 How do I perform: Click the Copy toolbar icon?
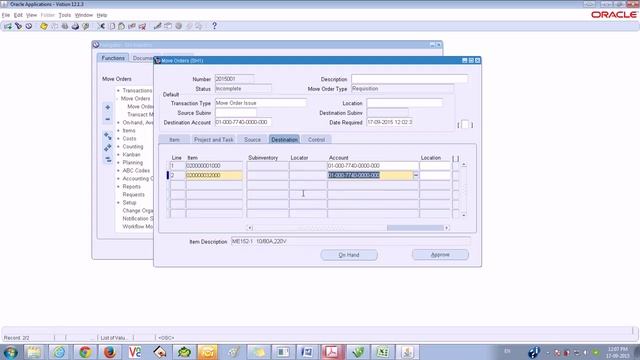pos(112,26)
